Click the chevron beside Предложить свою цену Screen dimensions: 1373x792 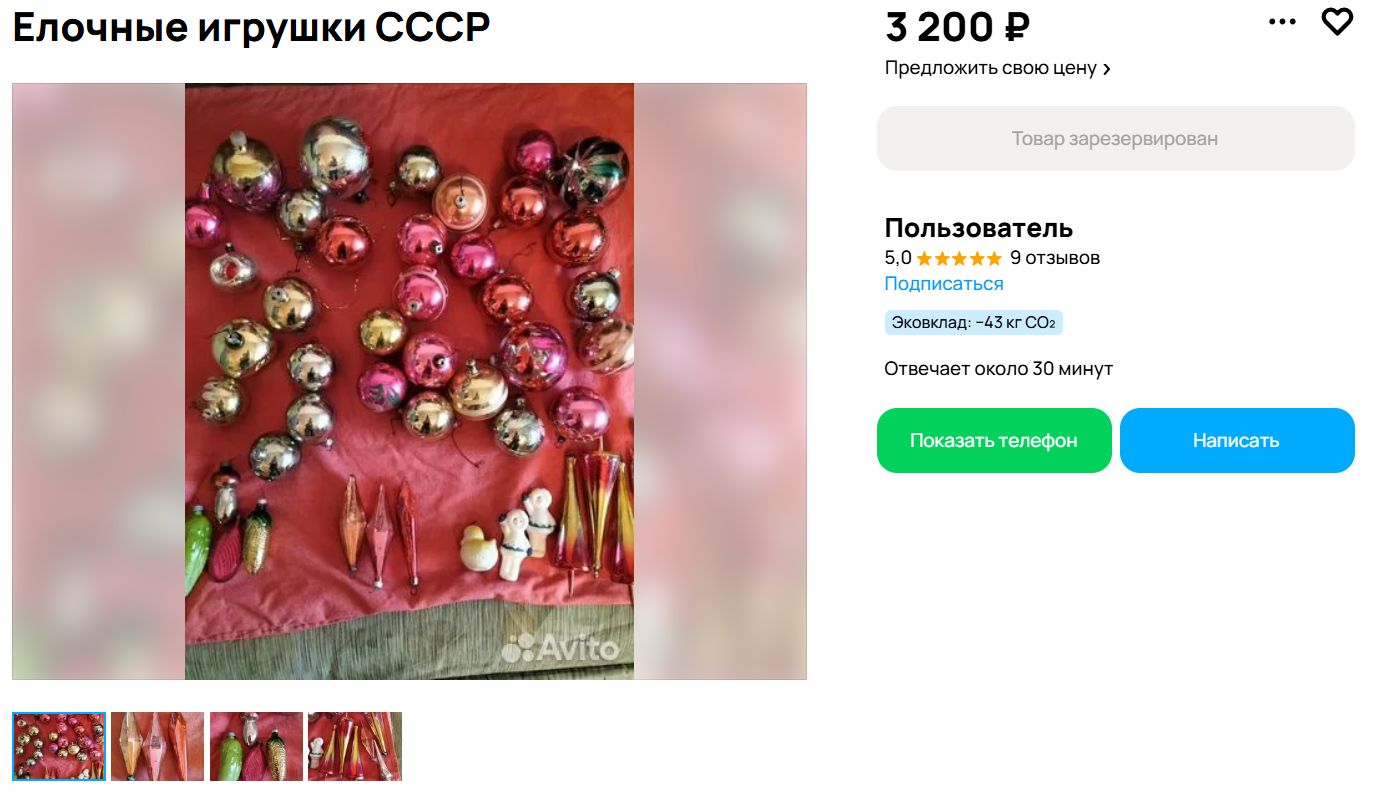1106,69
